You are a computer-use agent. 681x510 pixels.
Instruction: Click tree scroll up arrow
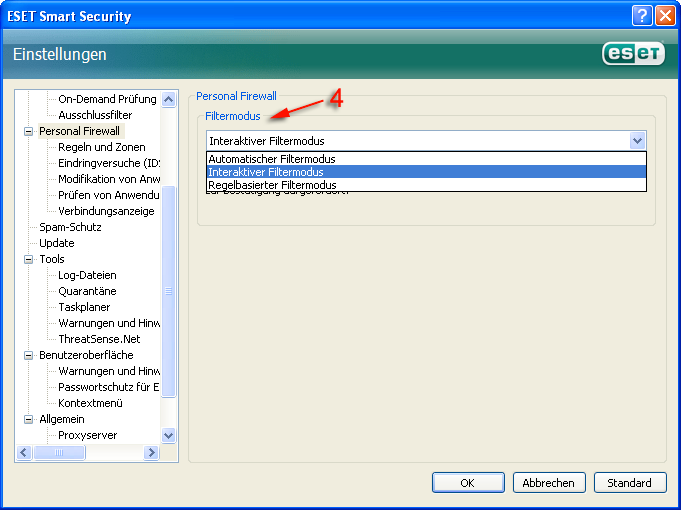pos(169,99)
